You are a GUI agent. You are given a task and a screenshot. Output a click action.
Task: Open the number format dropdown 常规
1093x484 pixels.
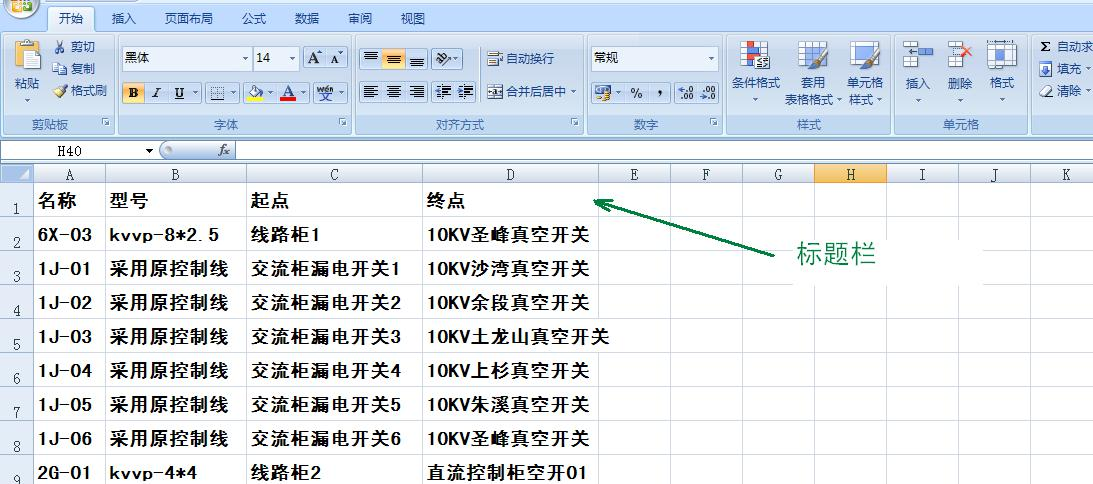click(x=711, y=59)
